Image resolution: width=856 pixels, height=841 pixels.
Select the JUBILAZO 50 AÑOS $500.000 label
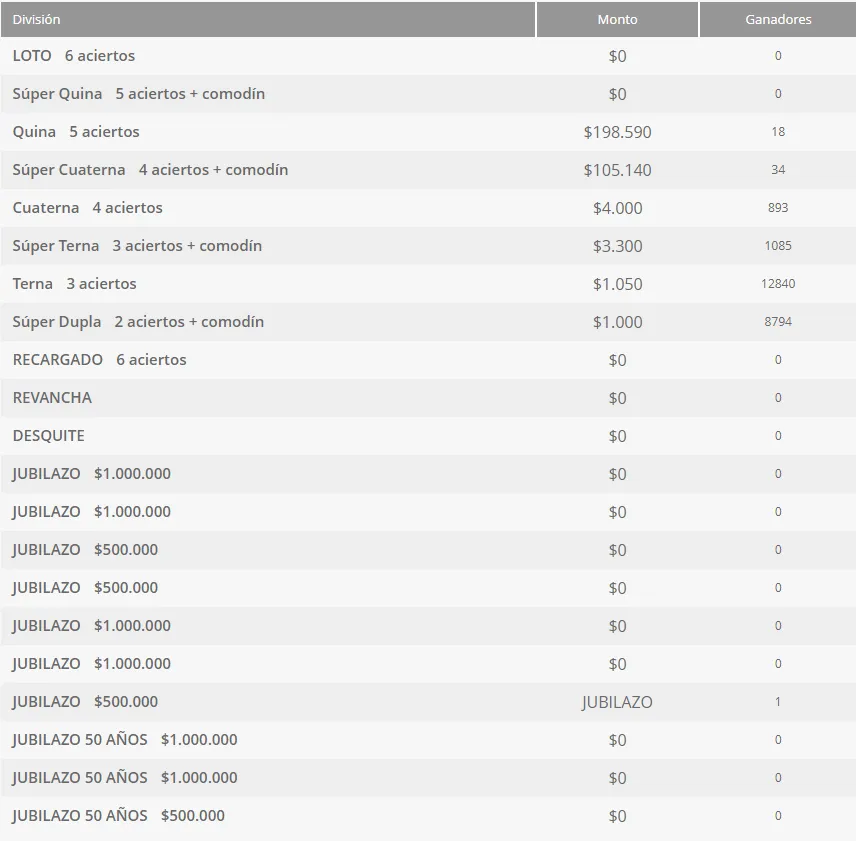[119, 816]
